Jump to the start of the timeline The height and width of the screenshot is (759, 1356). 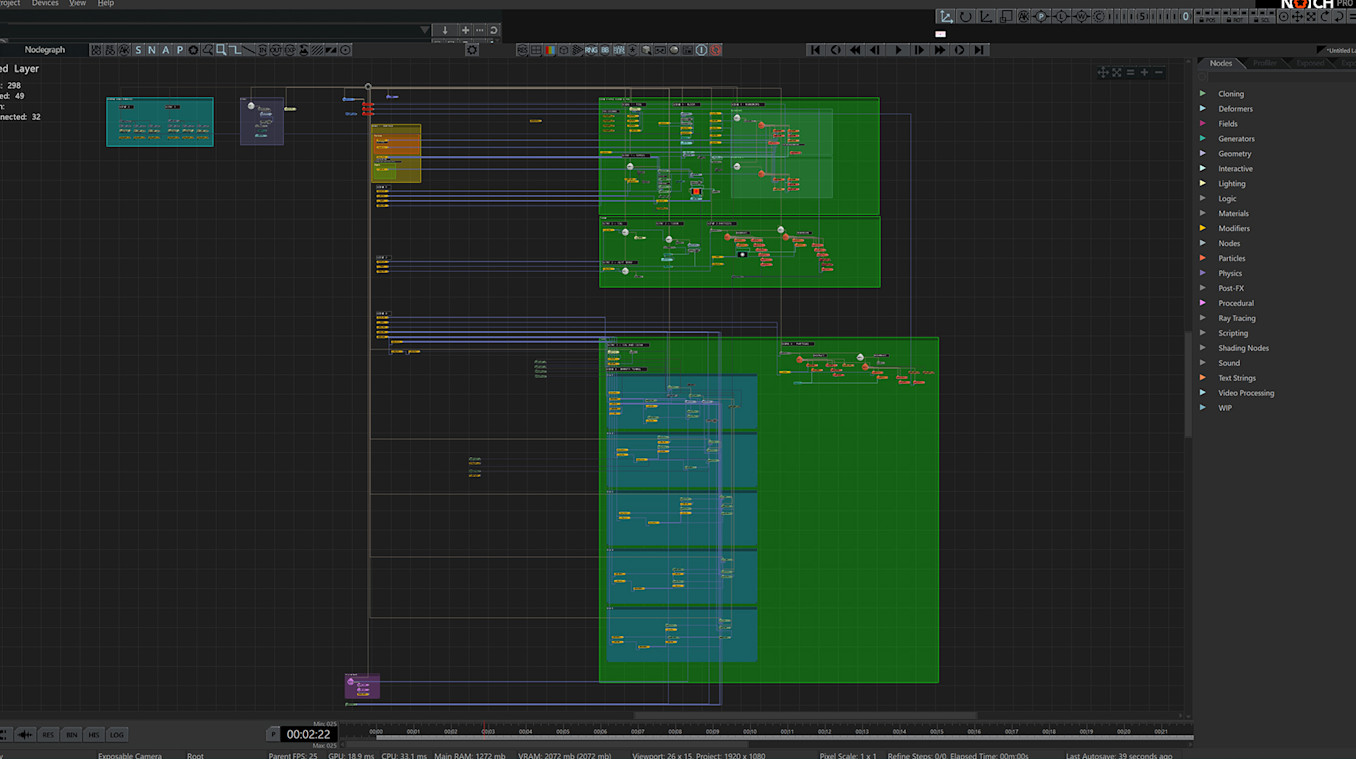pyautogui.click(x=815, y=50)
